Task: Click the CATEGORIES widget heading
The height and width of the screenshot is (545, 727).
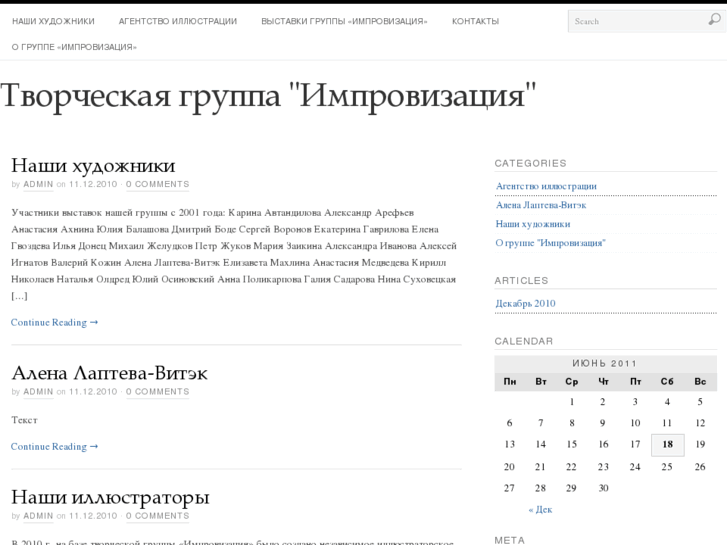Action: (530, 163)
